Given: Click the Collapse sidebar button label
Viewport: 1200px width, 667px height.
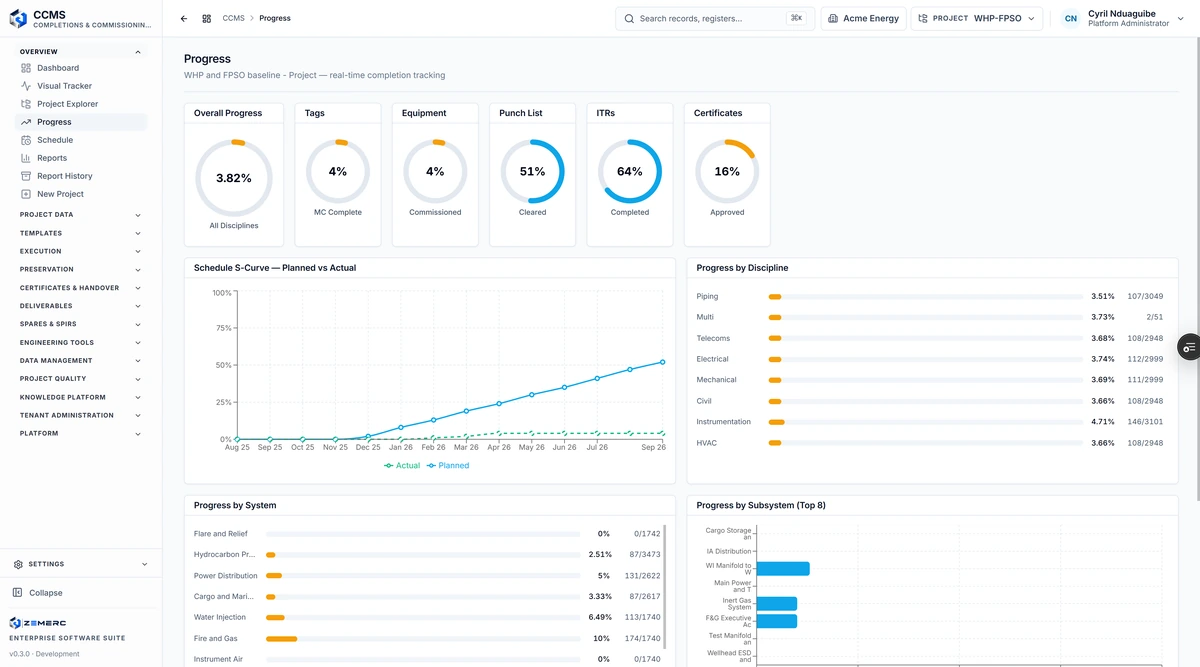Looking at the screenshot, I should [x=45, y=593].
